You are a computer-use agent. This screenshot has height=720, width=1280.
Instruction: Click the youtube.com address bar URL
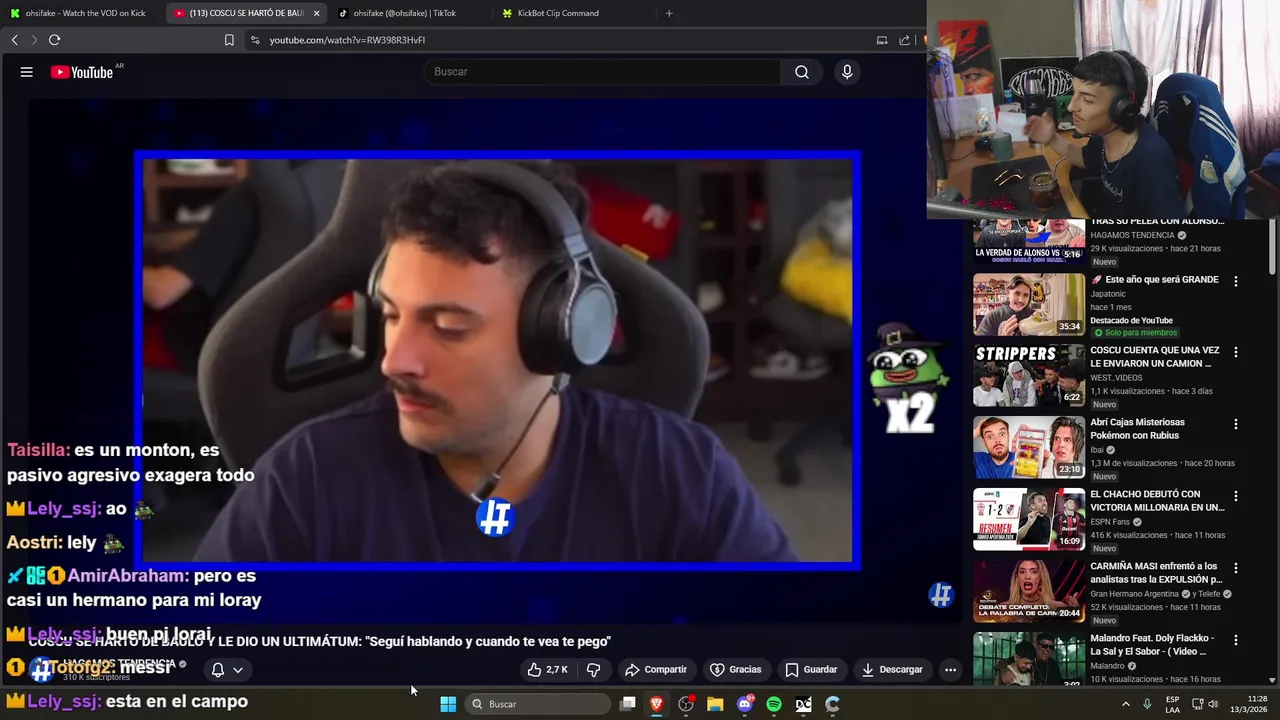pyautogui.click(x=347, y=40)
